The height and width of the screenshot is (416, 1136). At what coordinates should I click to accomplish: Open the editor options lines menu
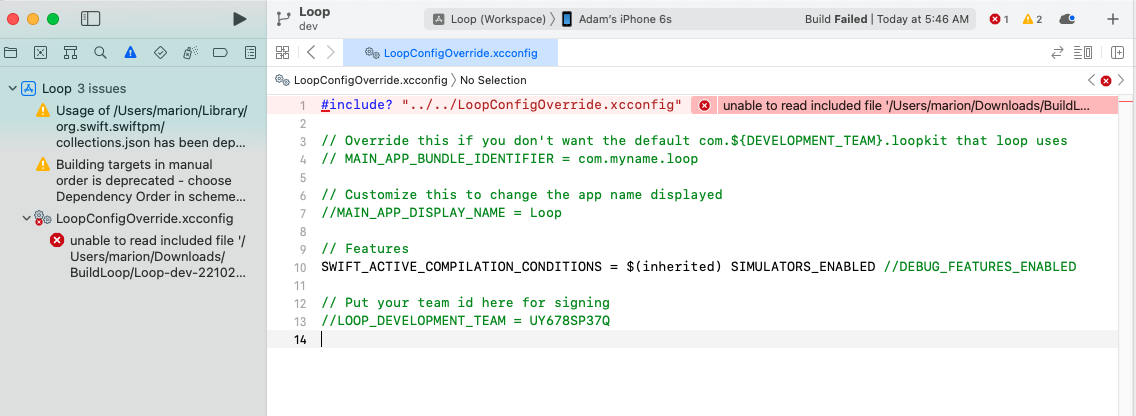(x=1083, y=52)
